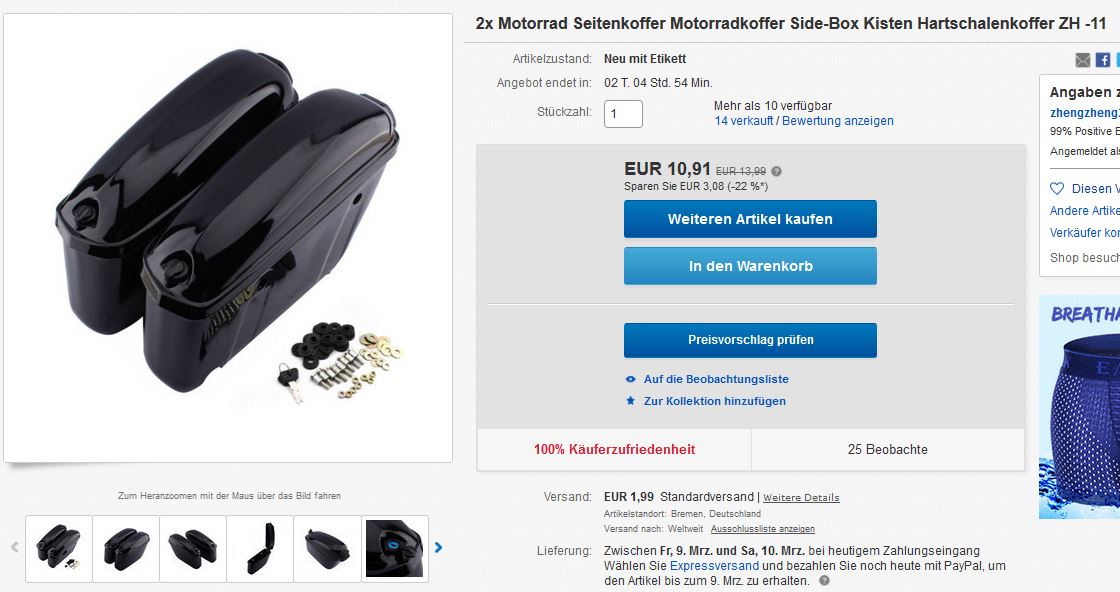Click the star icon for Kollektion
The height and width of the screenshot is (592, 1120).
(x=630, y=401)
